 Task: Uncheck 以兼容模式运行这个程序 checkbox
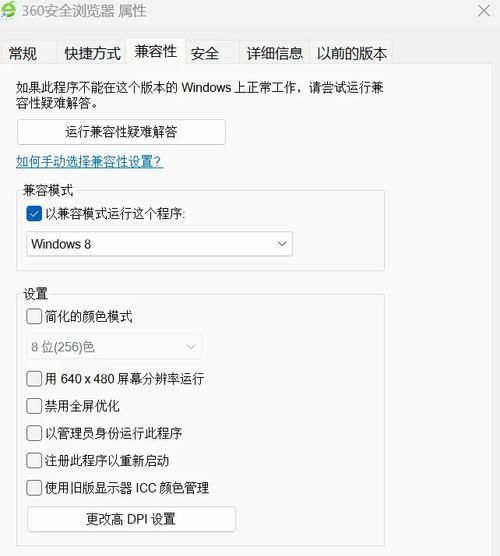point(34,214)
